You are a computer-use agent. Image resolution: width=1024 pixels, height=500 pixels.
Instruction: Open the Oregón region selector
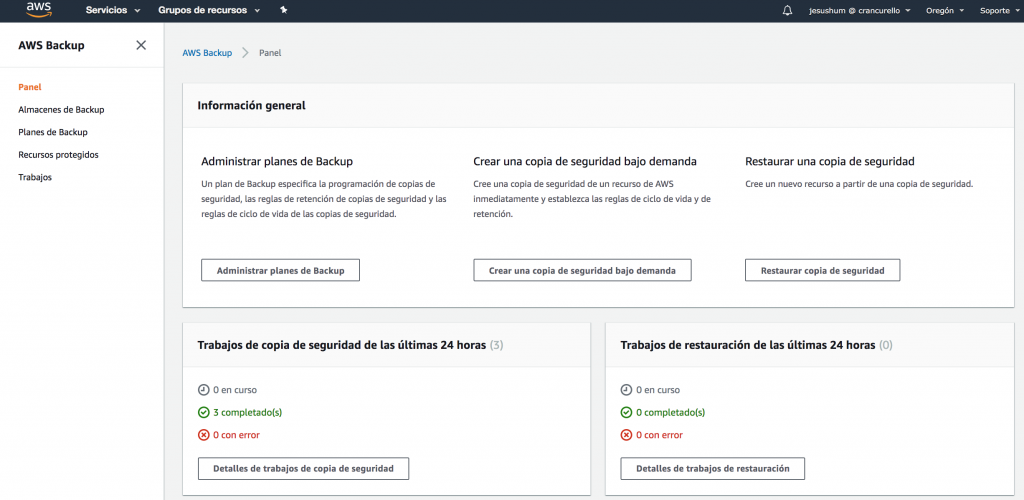click(x=943, y=10)
